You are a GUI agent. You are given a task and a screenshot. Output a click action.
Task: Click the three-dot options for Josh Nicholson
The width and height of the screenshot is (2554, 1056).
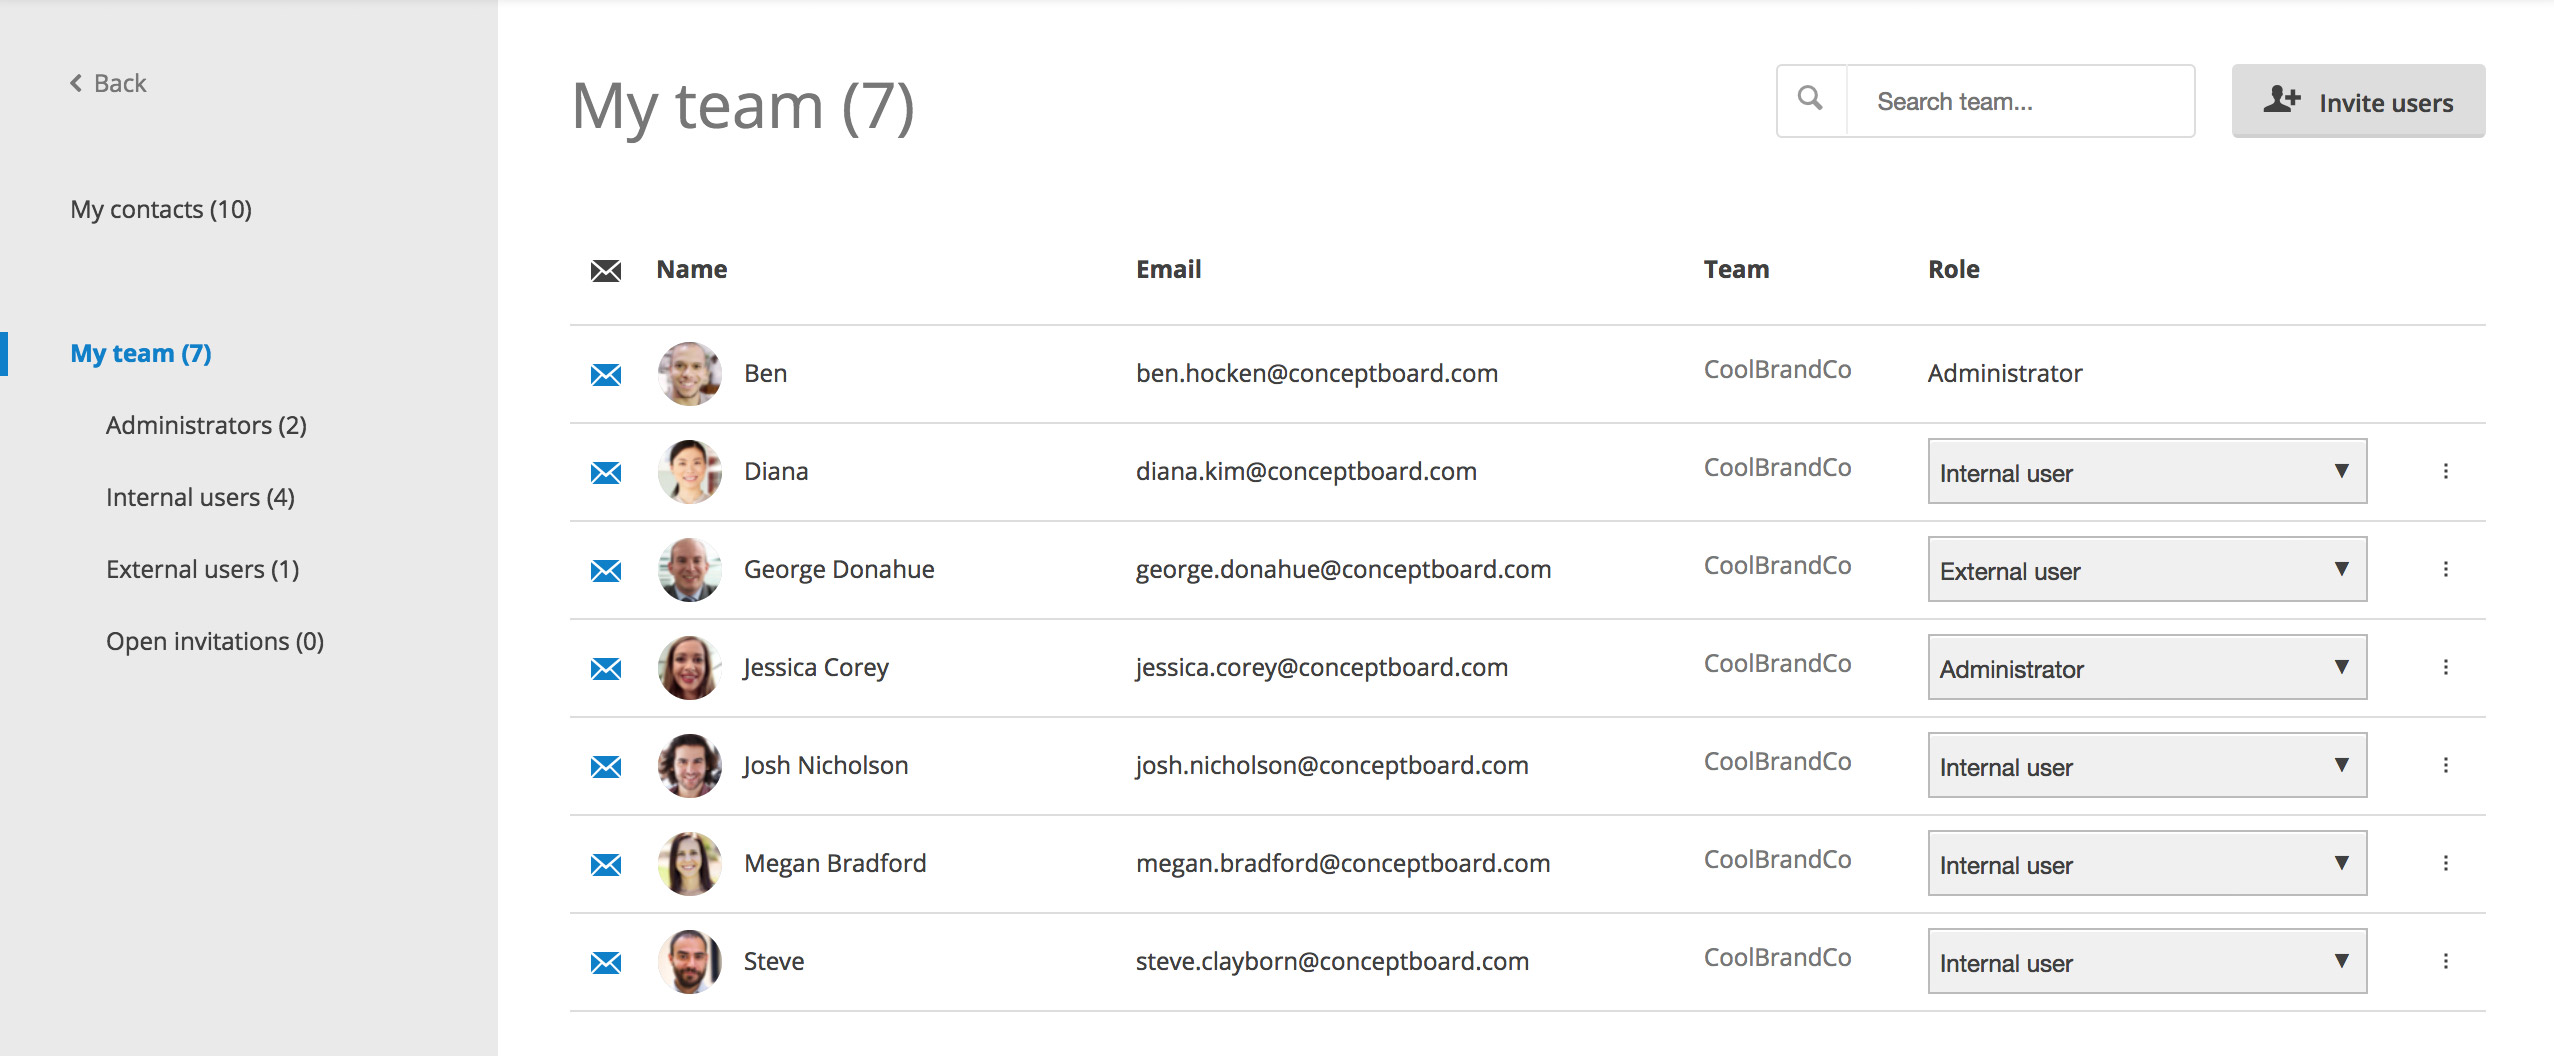pyautogui.click(x=2446, y=765)
